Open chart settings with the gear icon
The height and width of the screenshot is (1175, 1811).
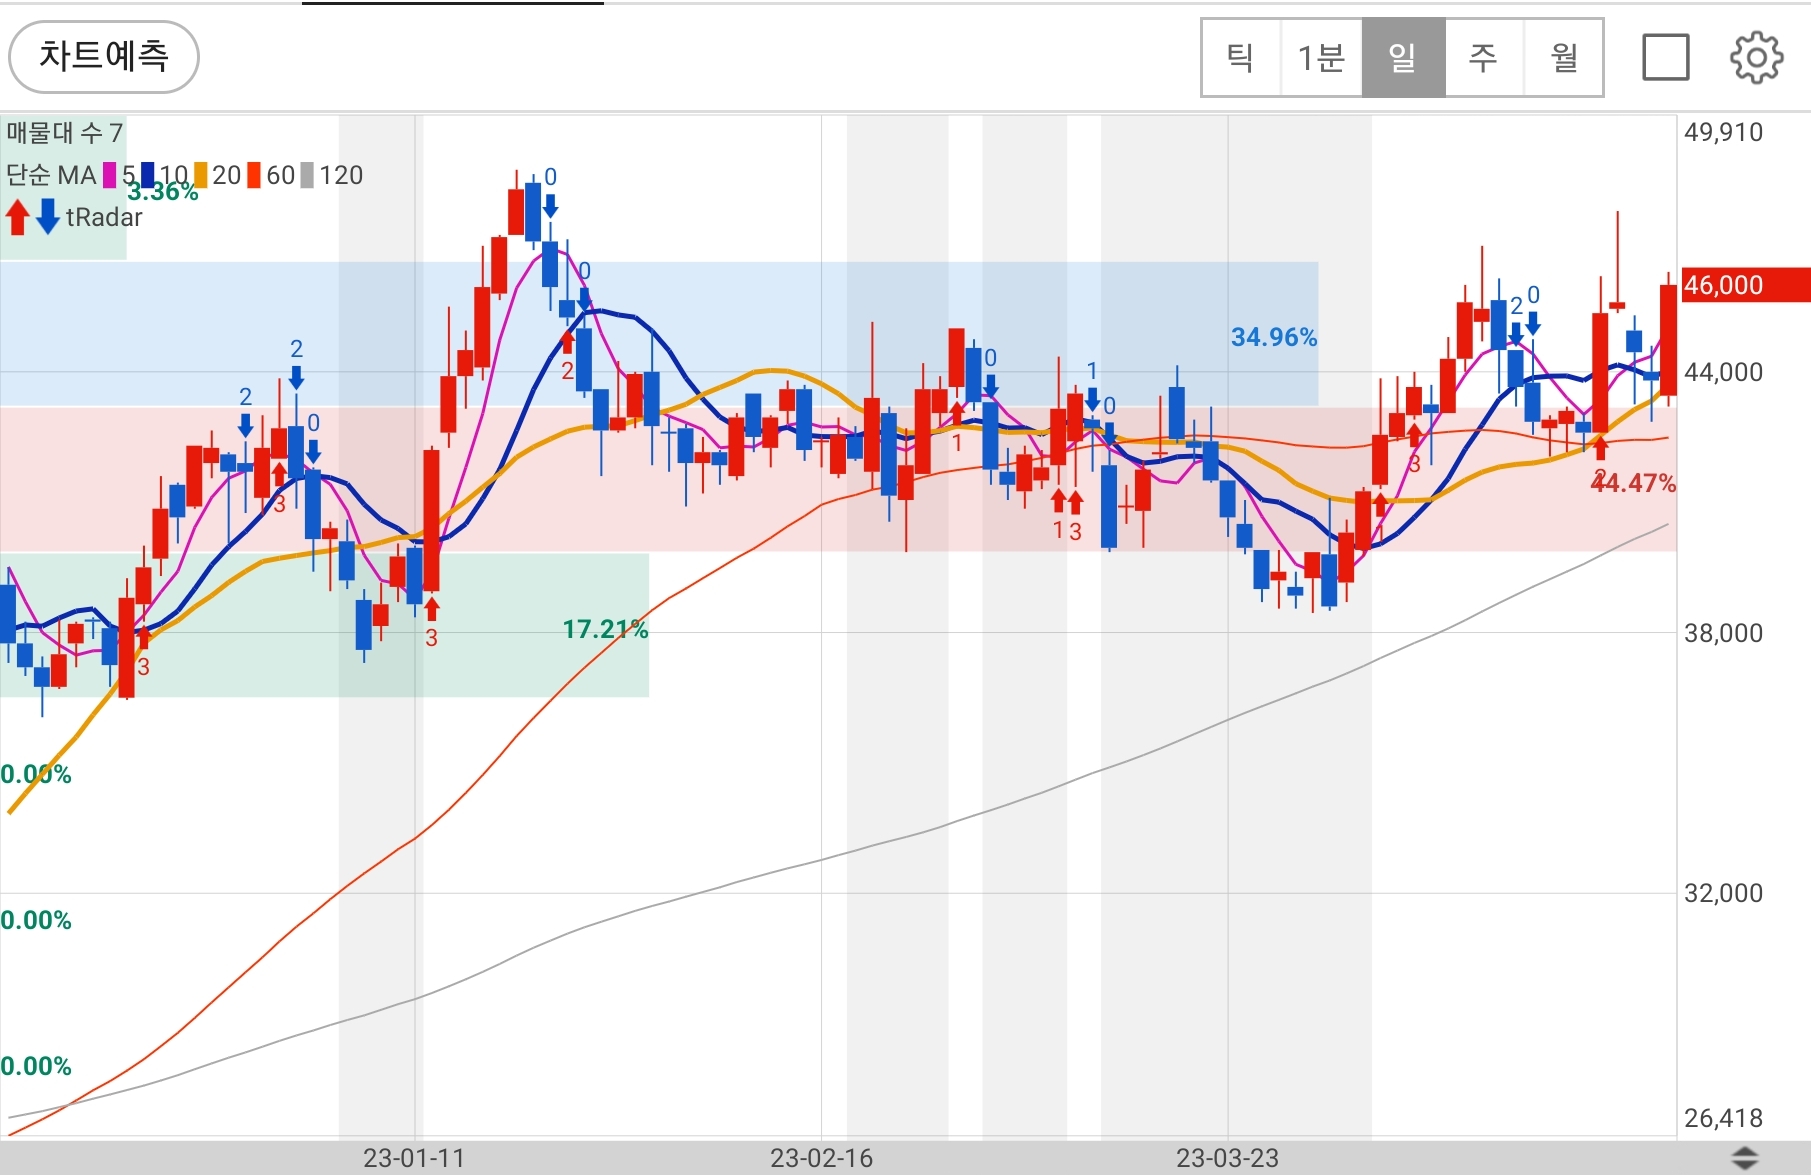[x=1756, y=57]
